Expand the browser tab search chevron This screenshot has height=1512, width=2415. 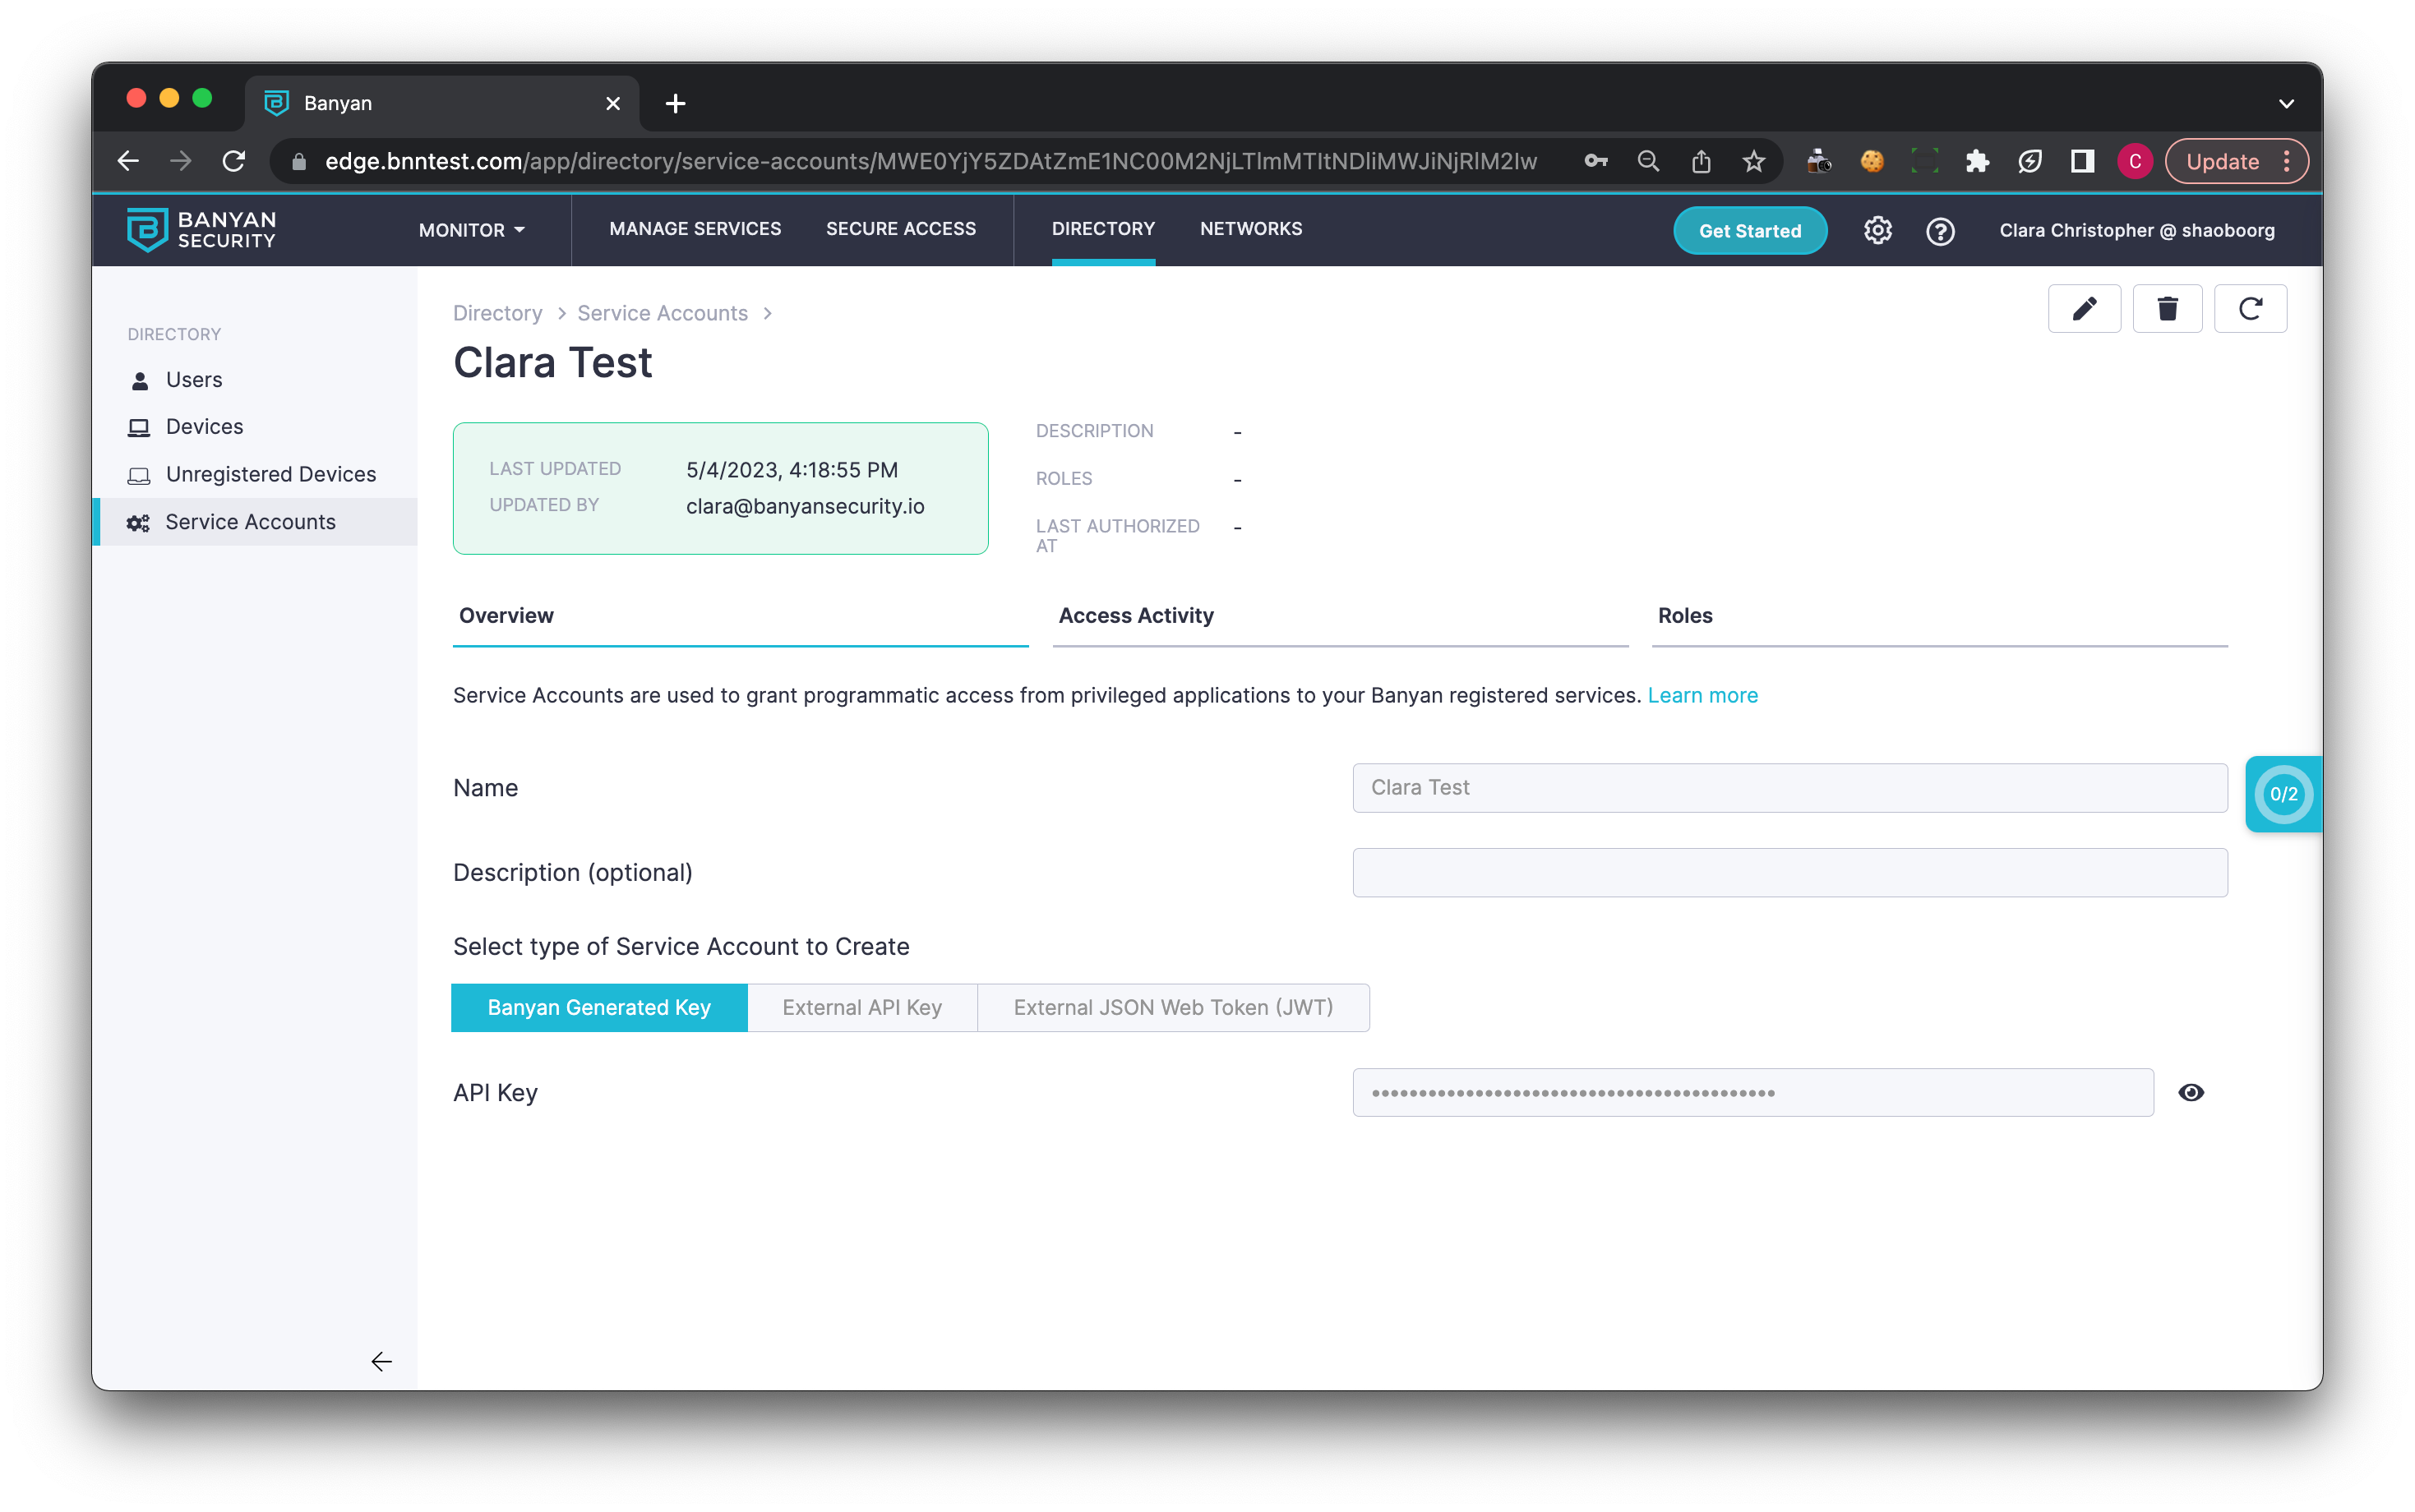(x=2286, y=103)
